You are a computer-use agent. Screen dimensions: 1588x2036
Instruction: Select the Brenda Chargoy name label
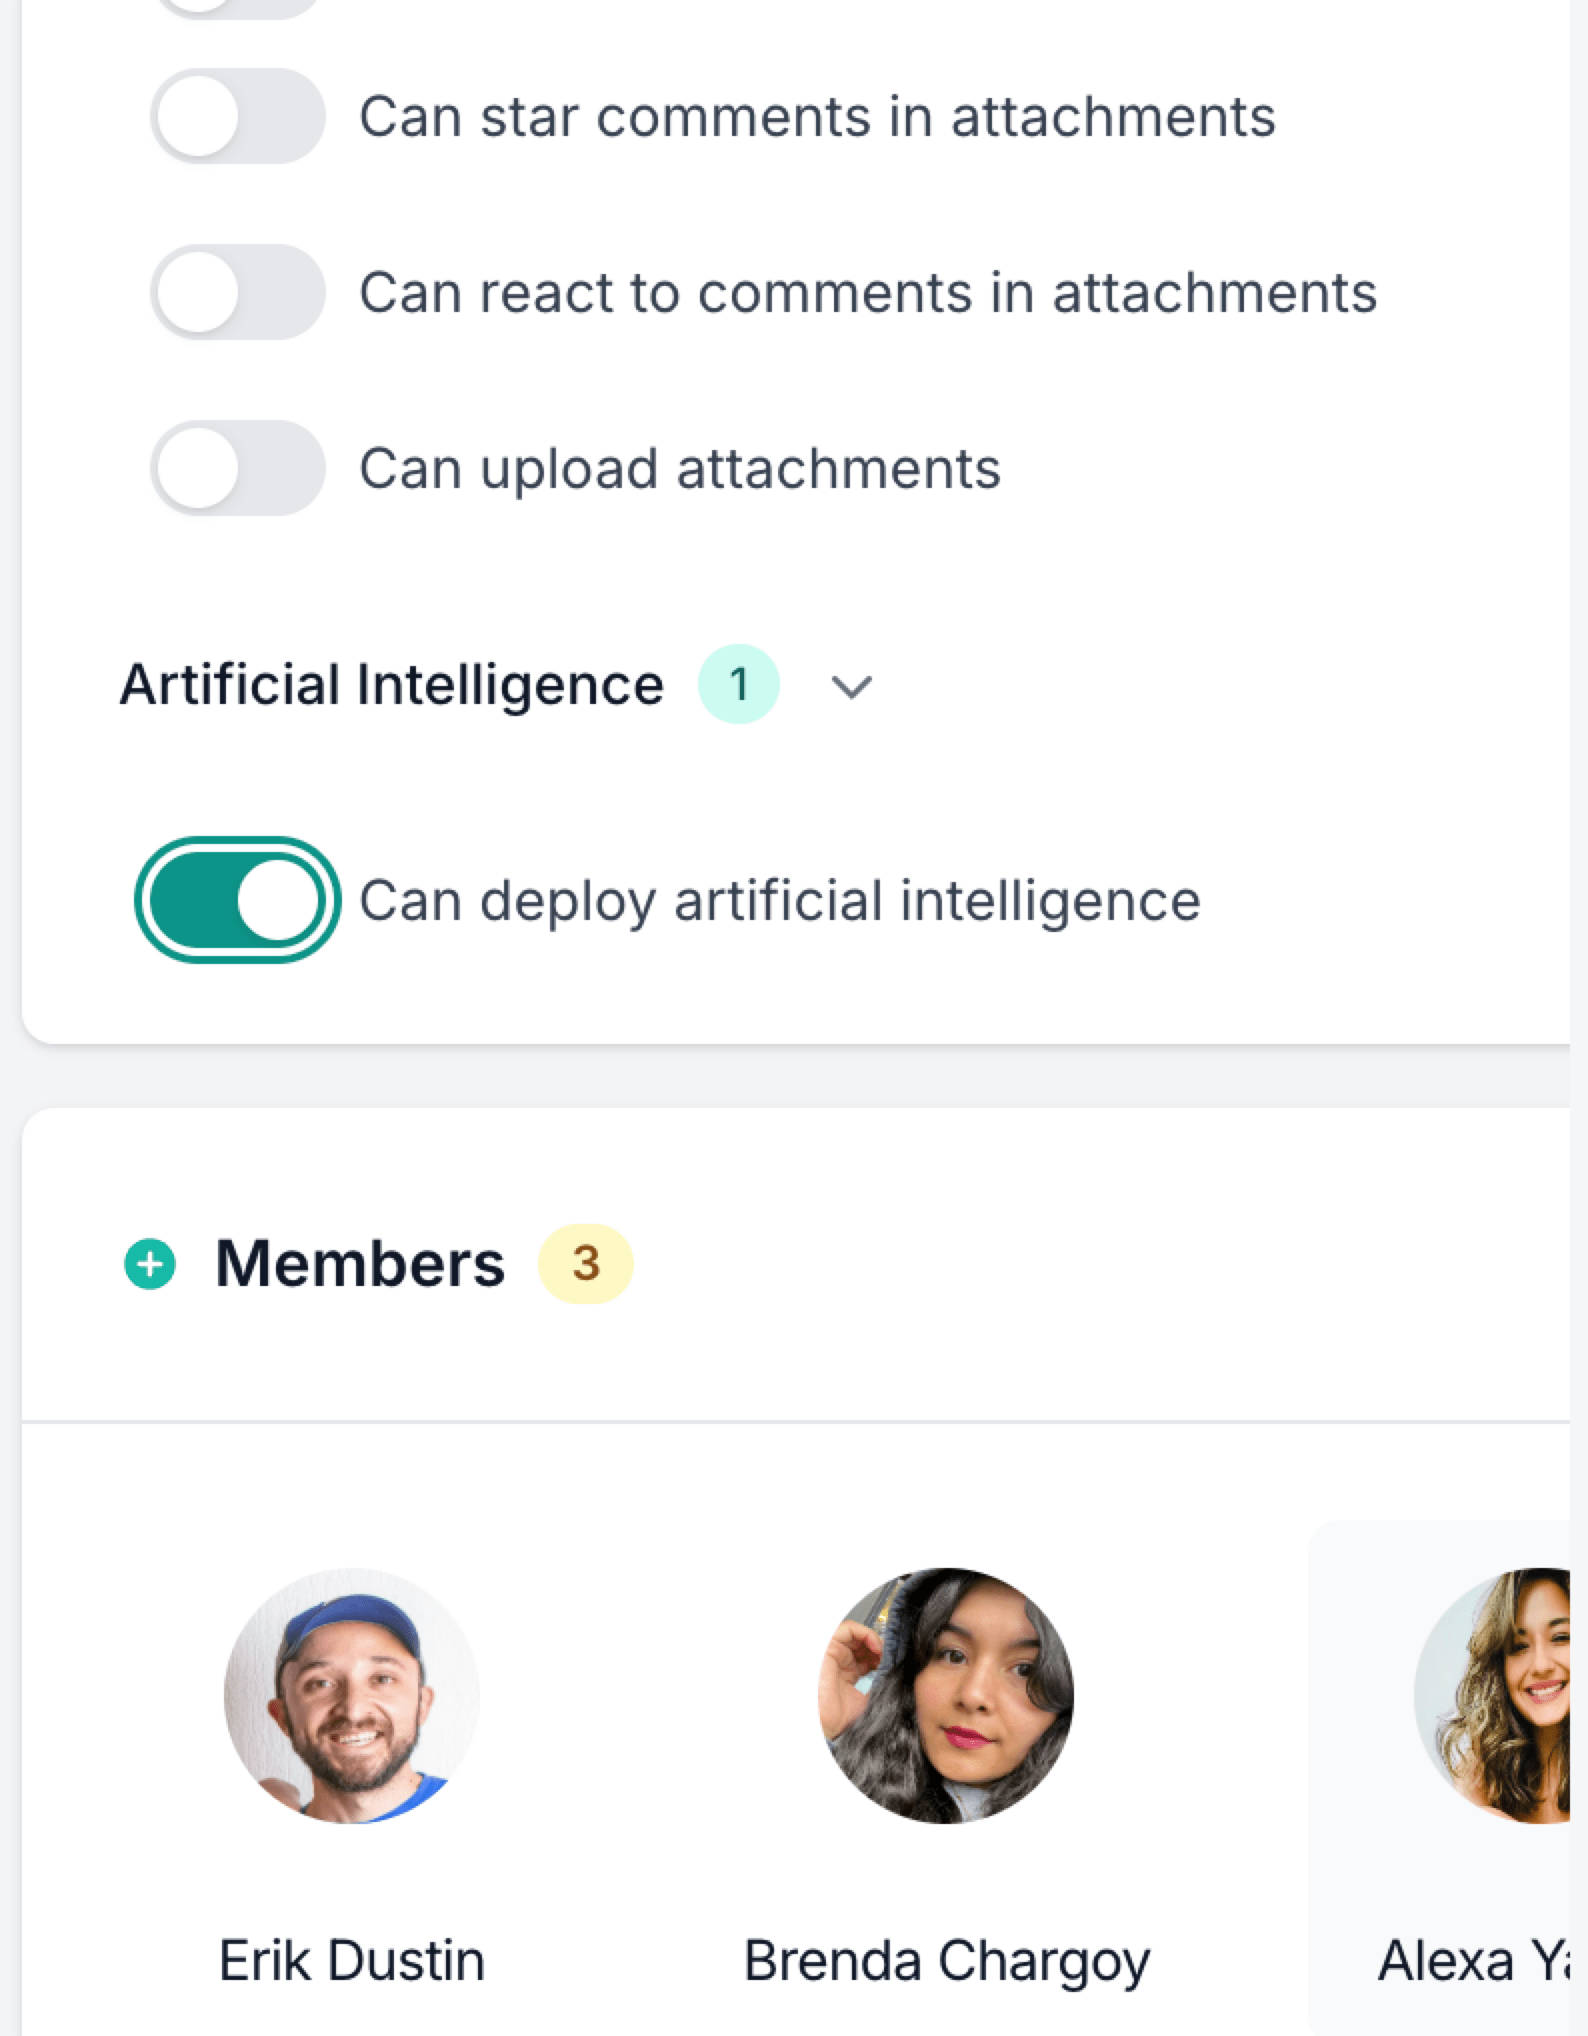point(946,1960)
